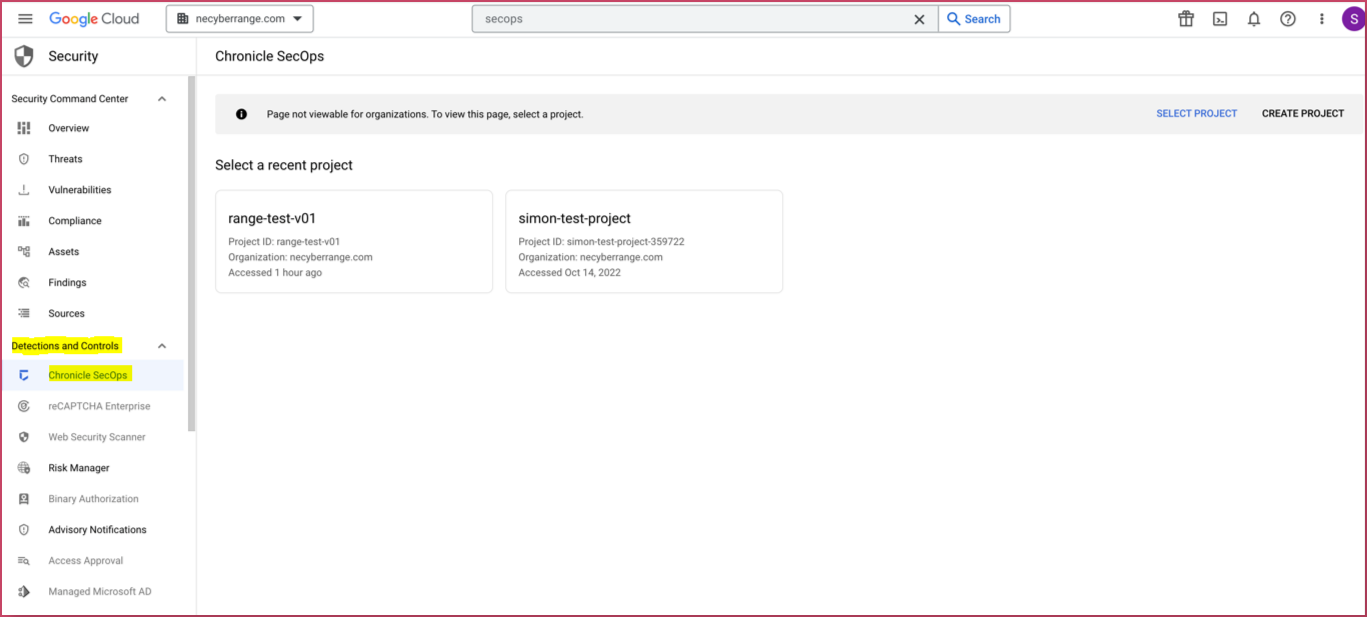Click the Search button
The height and width of the screenshot is (617, 1367).
click(x=974, y=19)
